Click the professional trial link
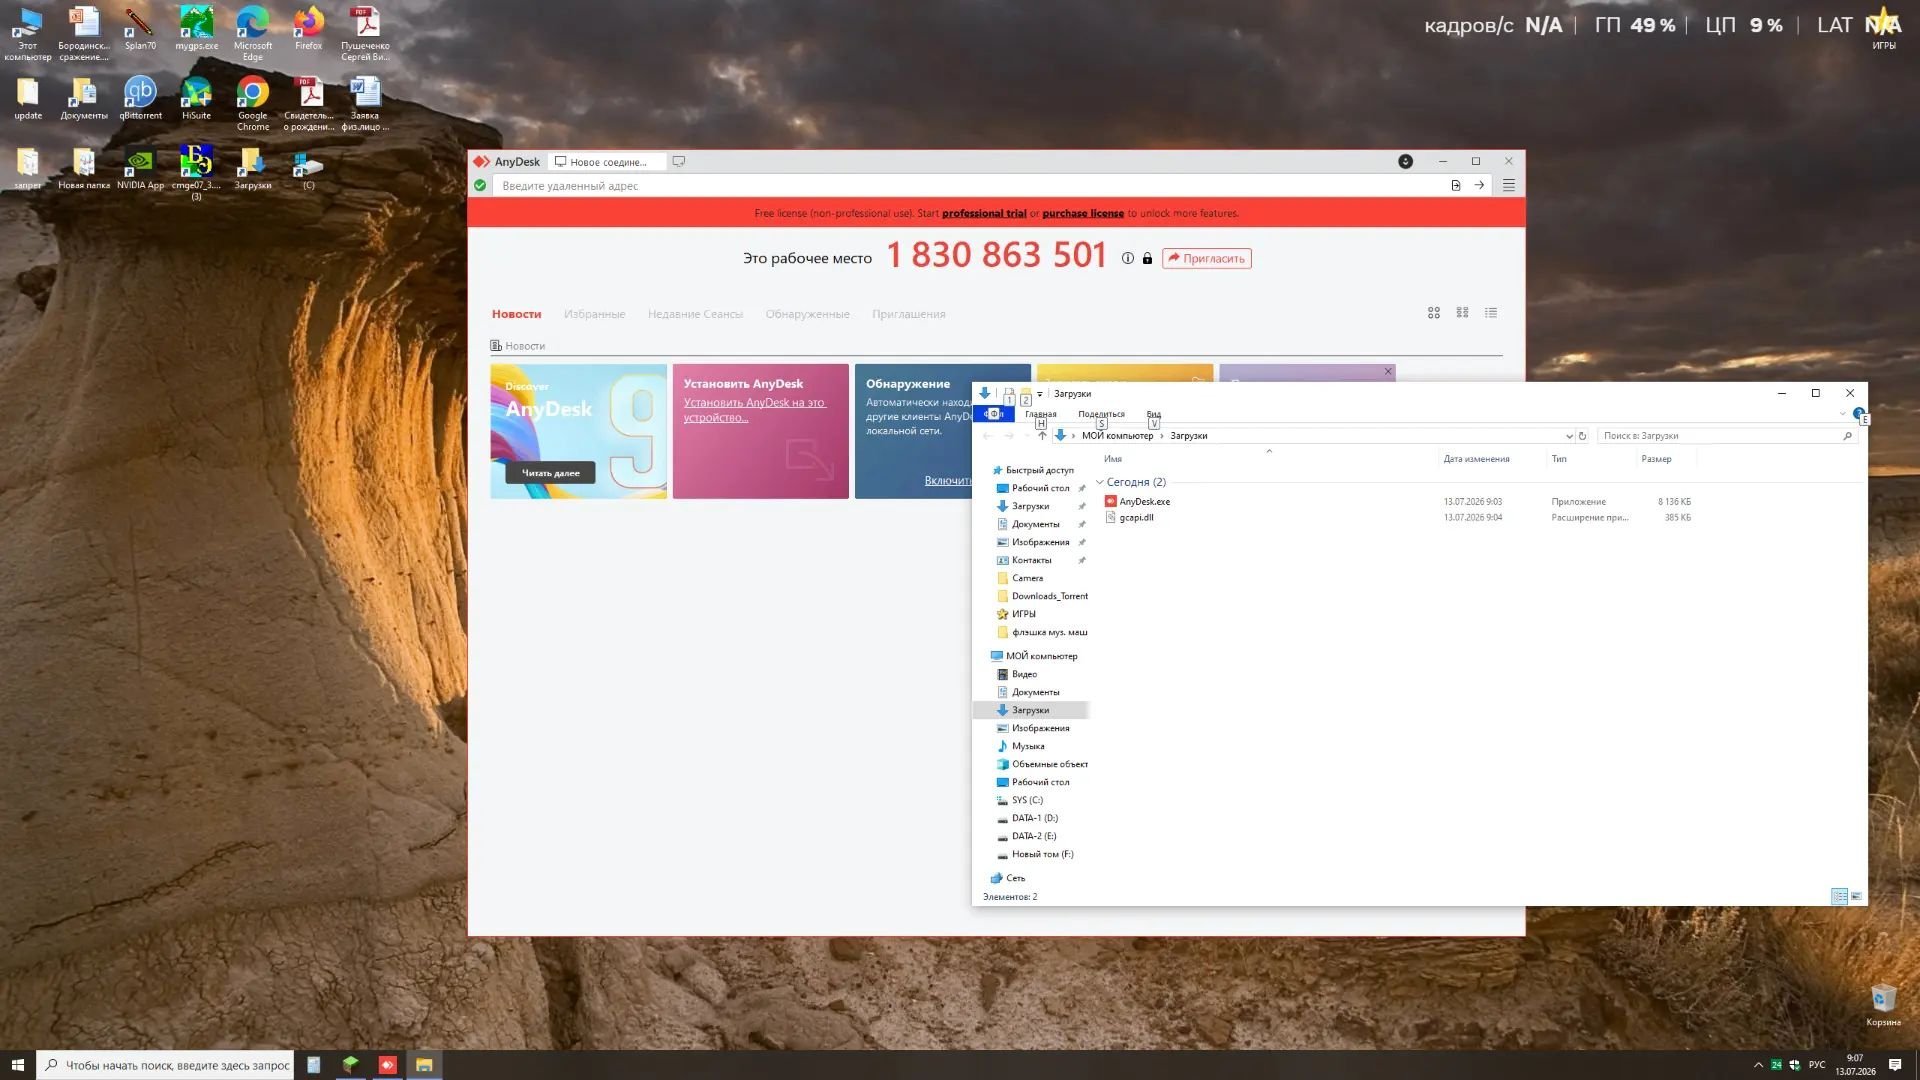Viewport: 1920px width, 1080px height. click(984, 213)
